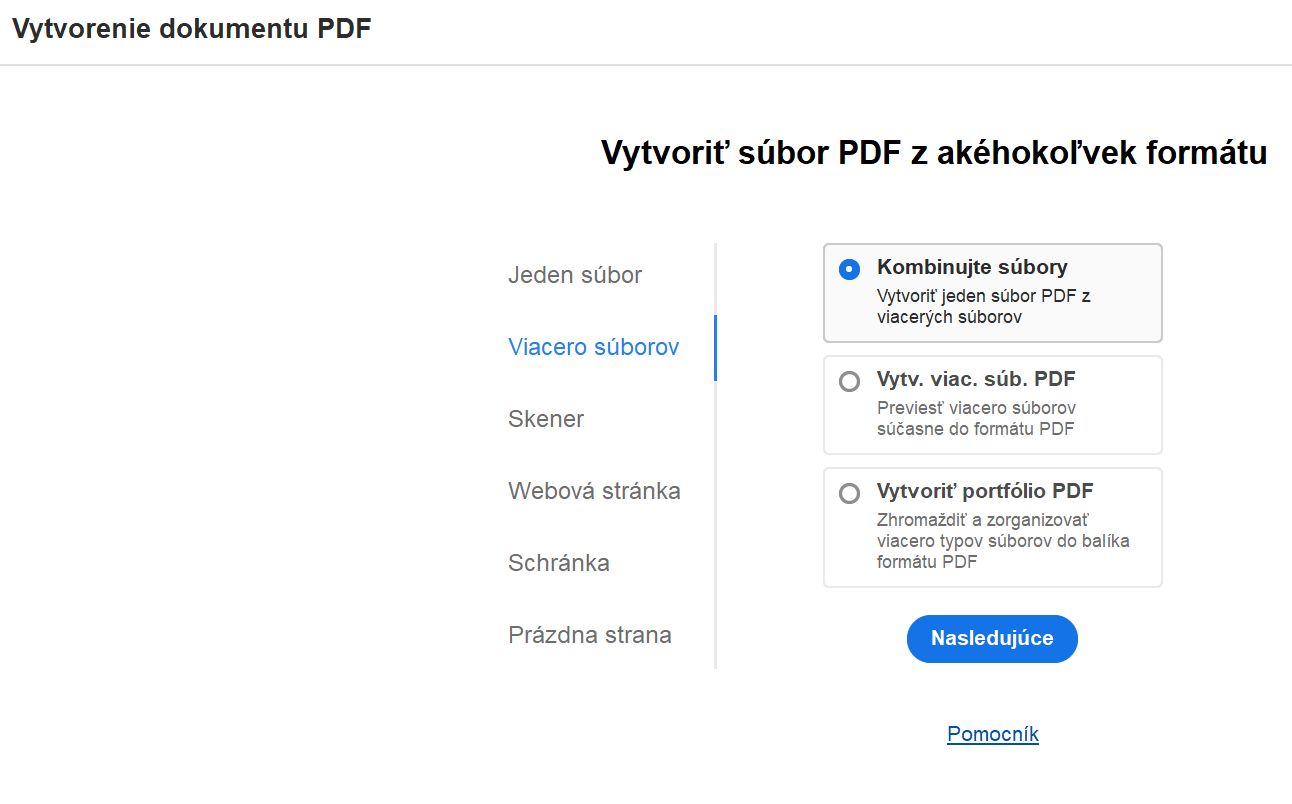Proceed to next step with blue button

(991, 638)
